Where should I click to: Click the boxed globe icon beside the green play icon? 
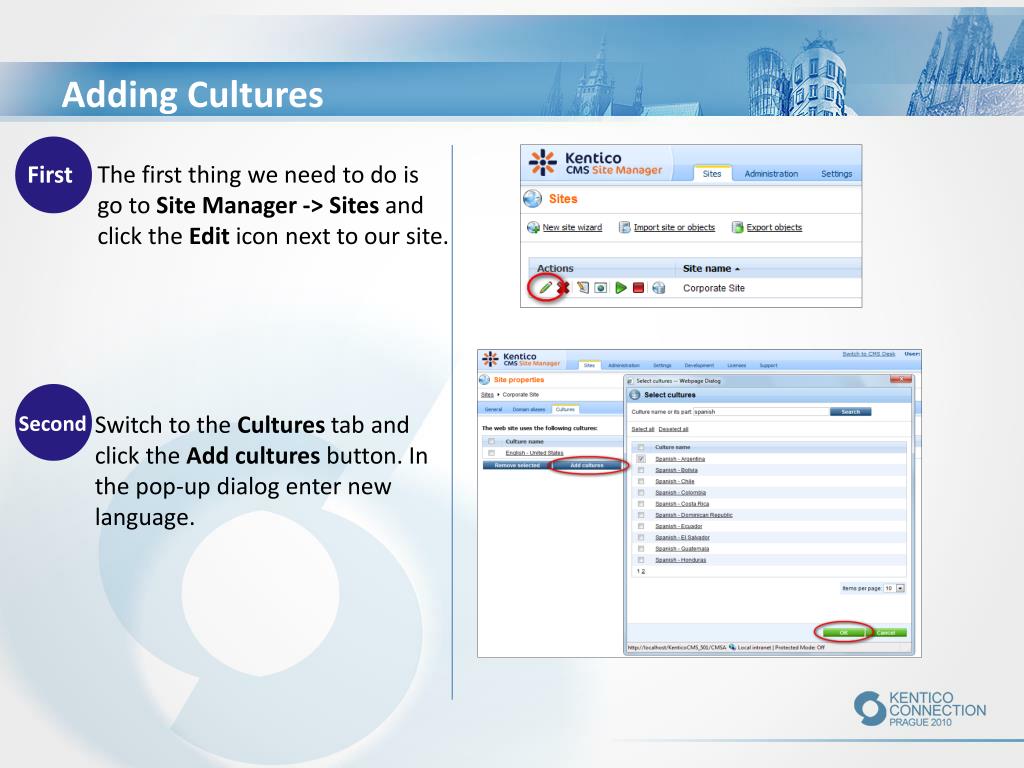(x=601, y=287)
